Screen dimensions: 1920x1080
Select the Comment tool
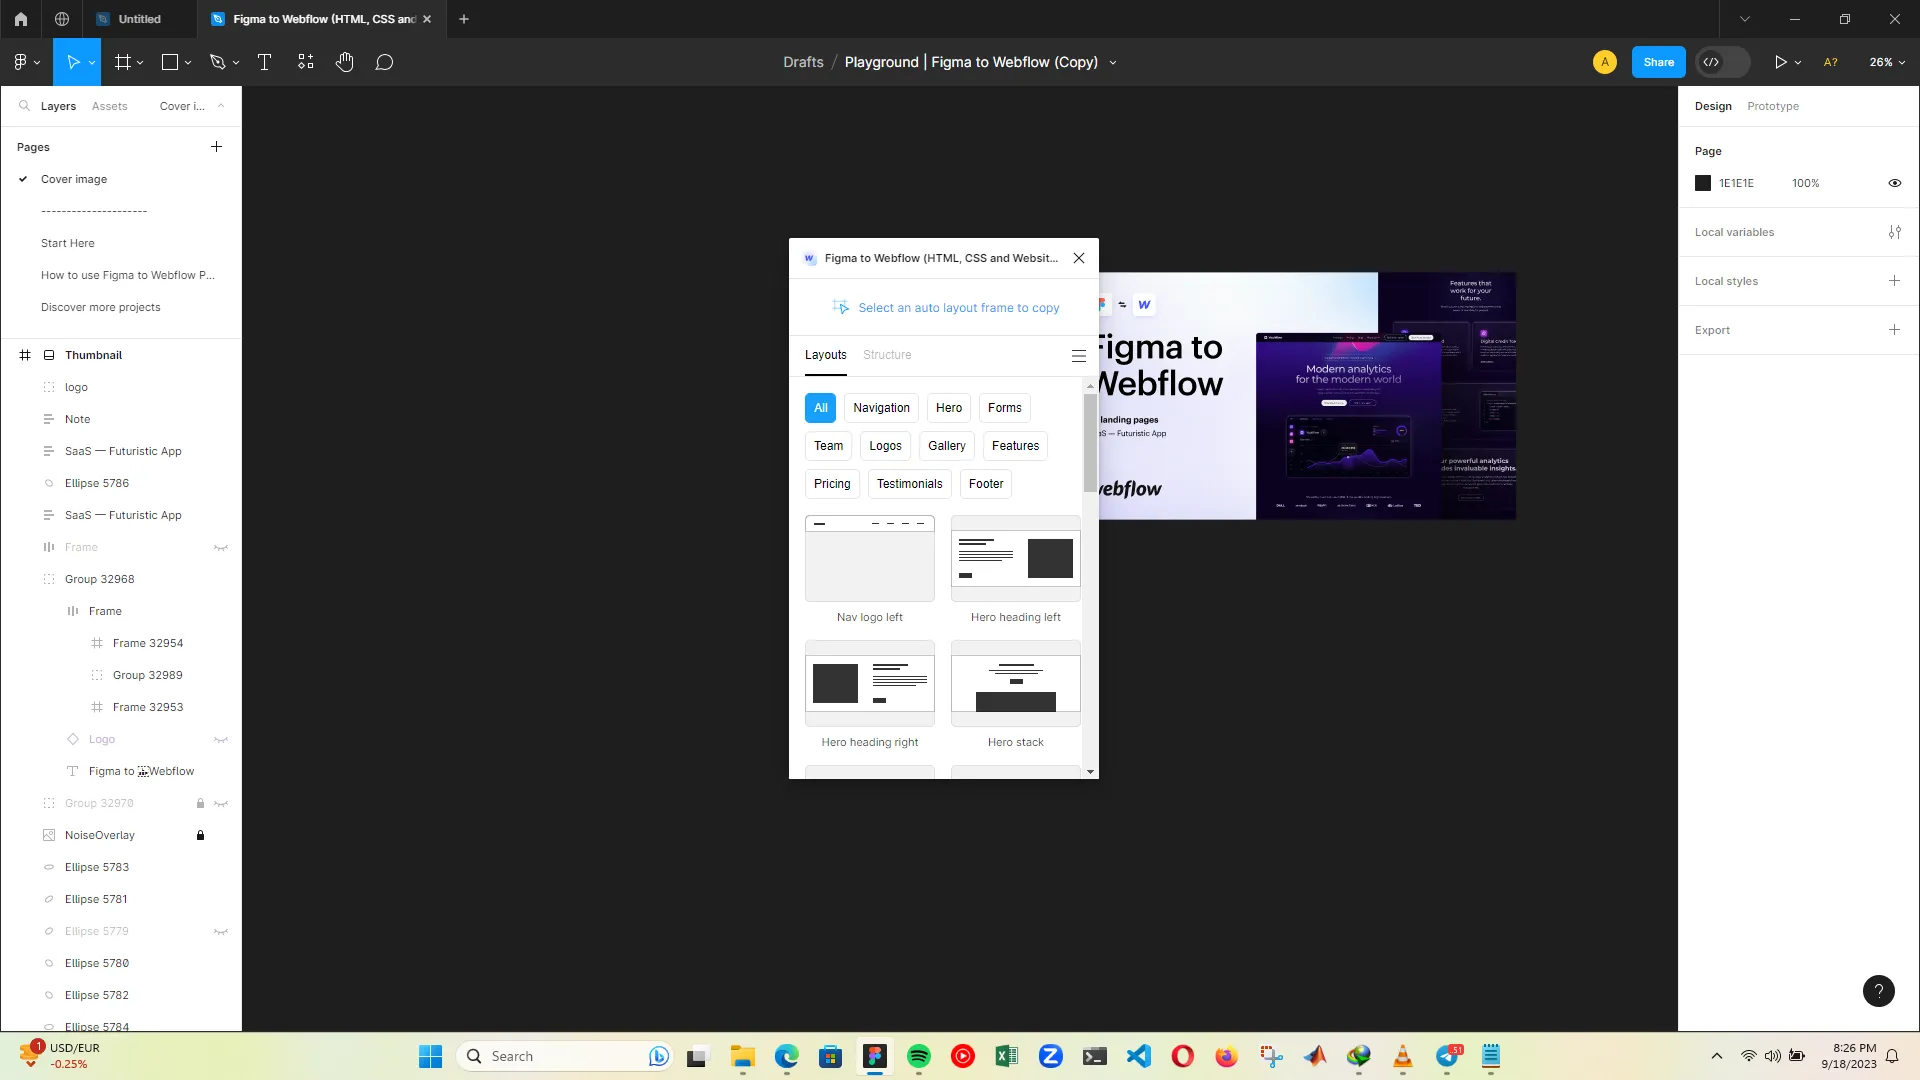click(384, 62)
